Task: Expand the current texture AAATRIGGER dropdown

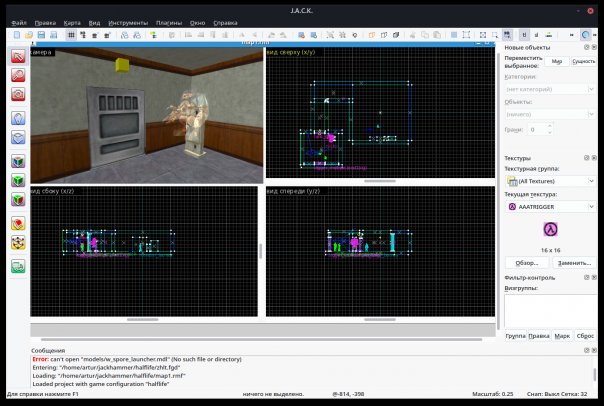Action: pyautogui.click(x=550, y=206)
